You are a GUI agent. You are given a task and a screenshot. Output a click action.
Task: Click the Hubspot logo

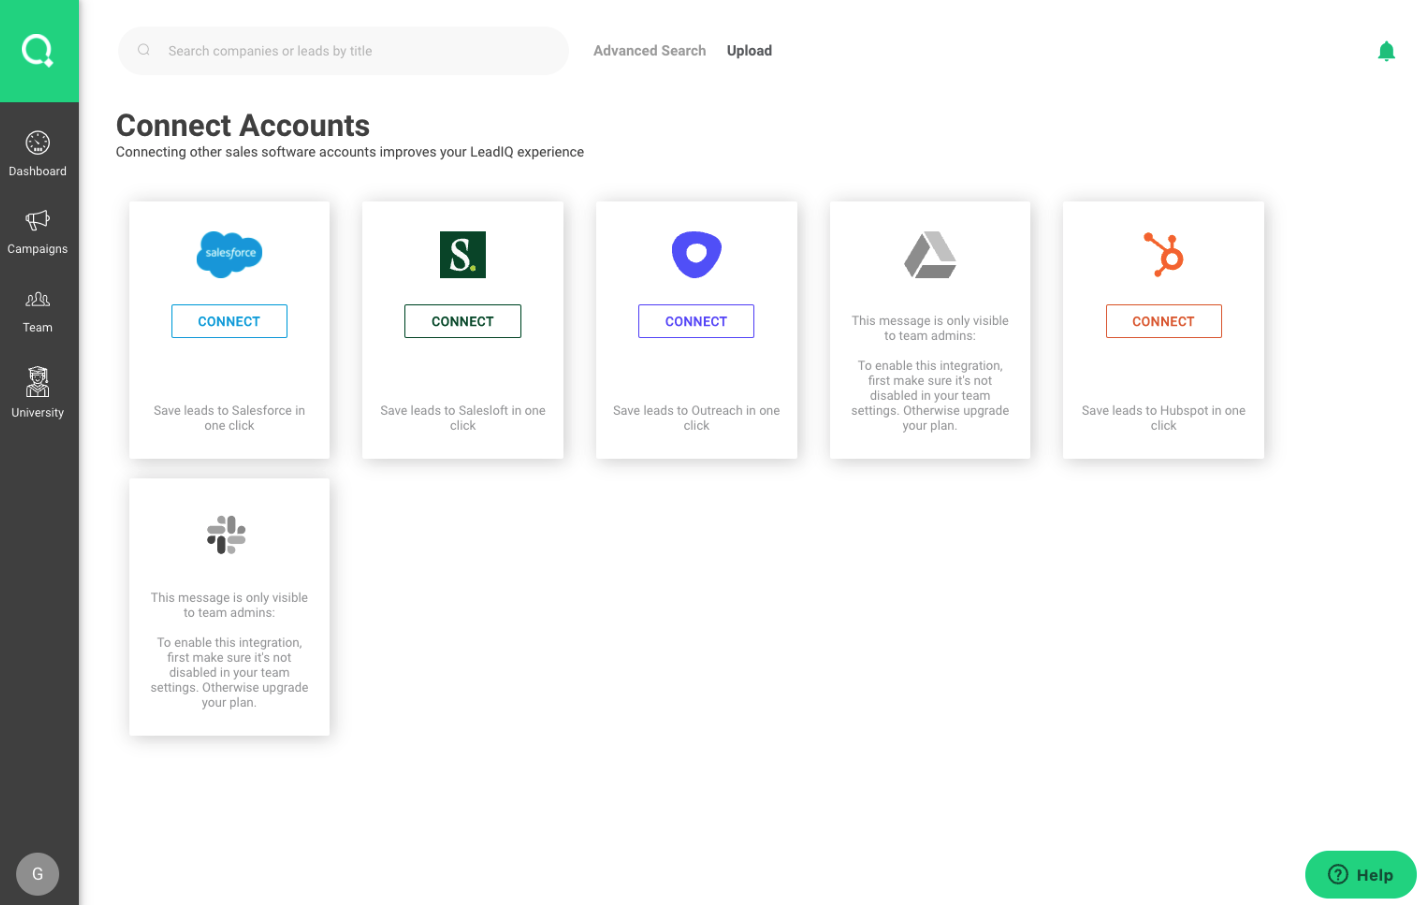click(1164, 254)
